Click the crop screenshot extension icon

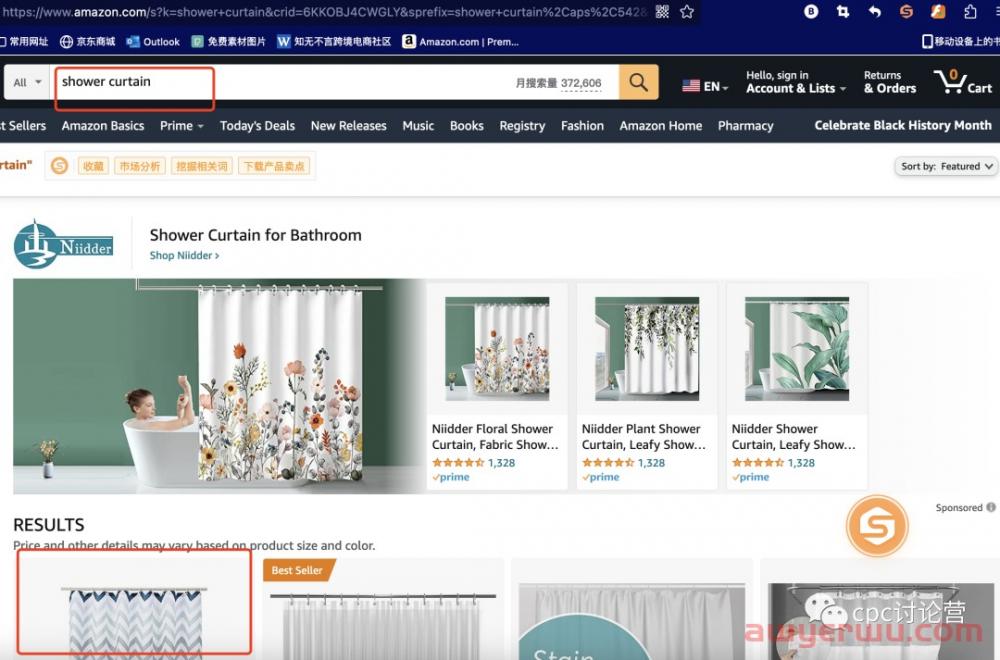click(x=842, y=11)
